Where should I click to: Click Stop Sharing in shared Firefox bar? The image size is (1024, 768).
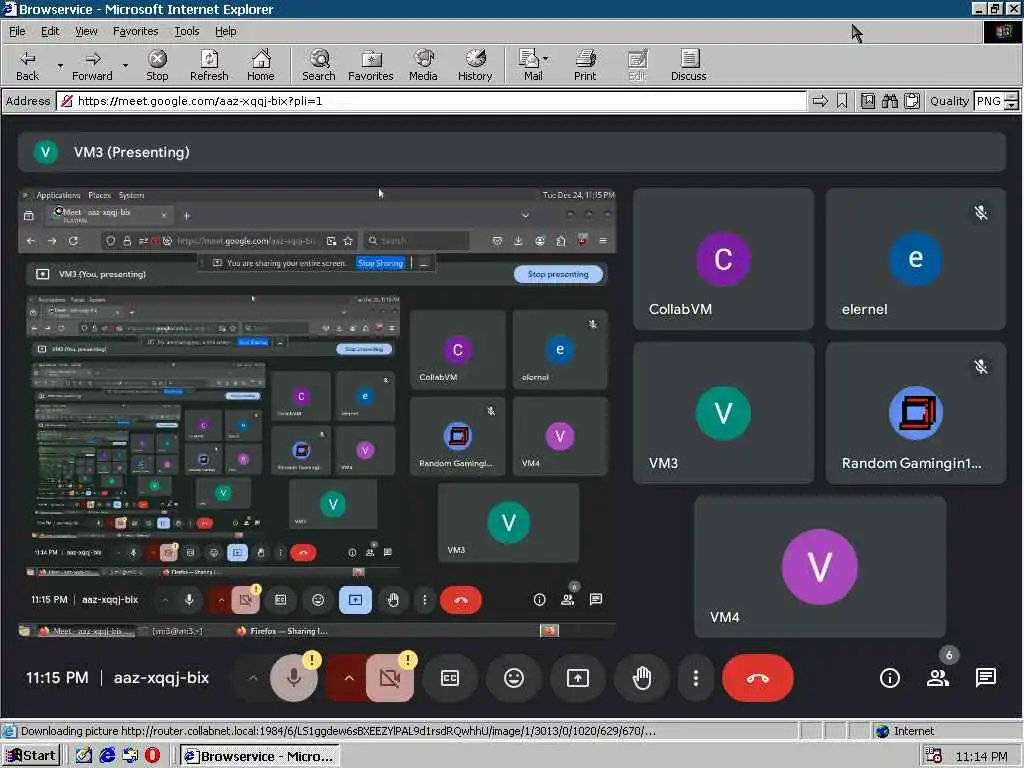(x=381, y=263)
